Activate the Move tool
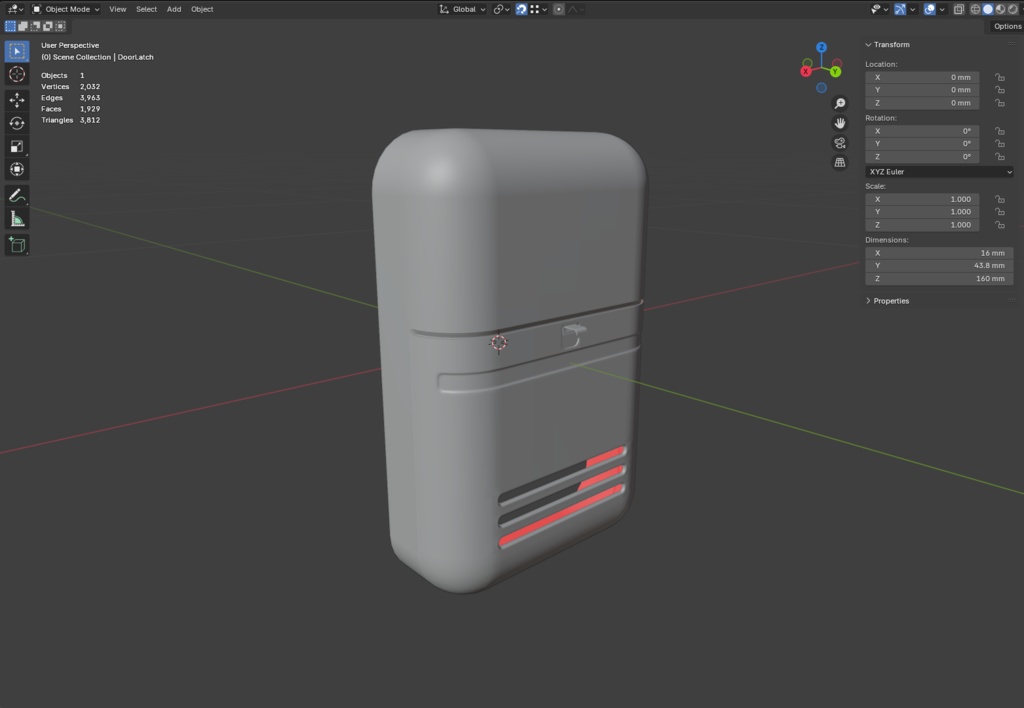The width and height of the screenshot is (1024, 708). tap(17, 100)
